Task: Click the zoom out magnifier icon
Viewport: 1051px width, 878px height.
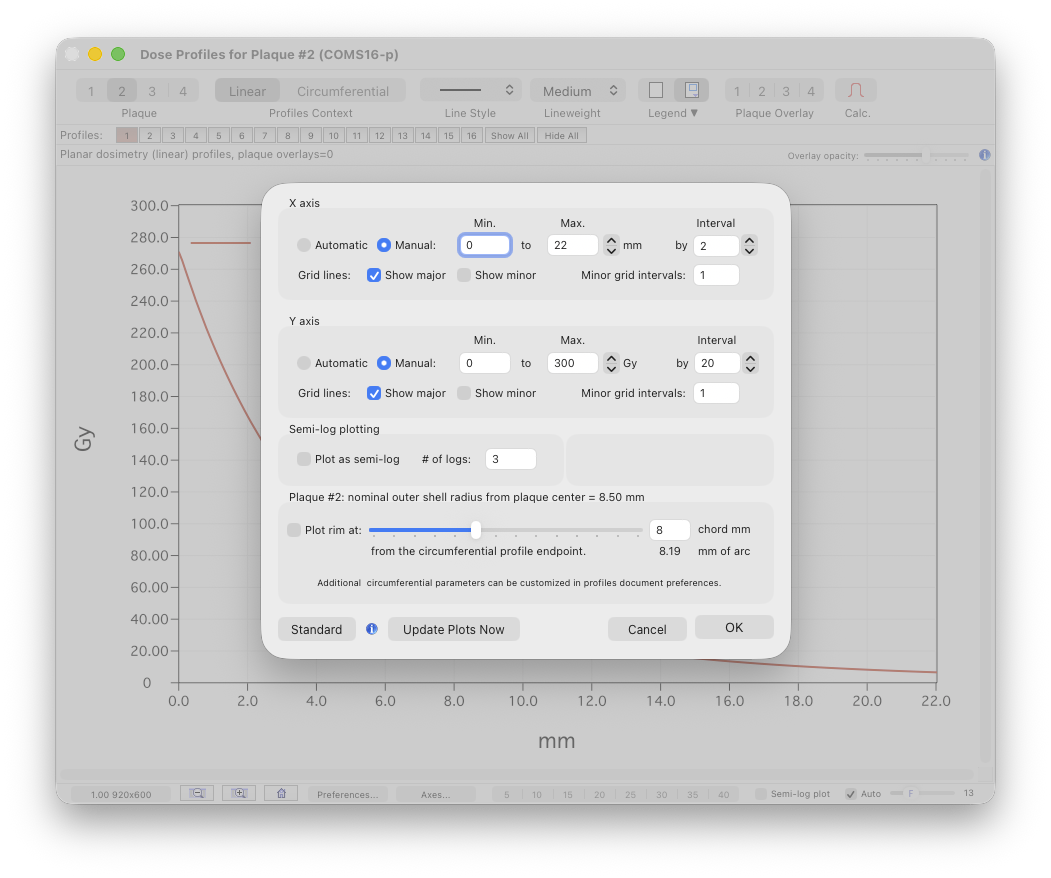Action: pos(197,793)
